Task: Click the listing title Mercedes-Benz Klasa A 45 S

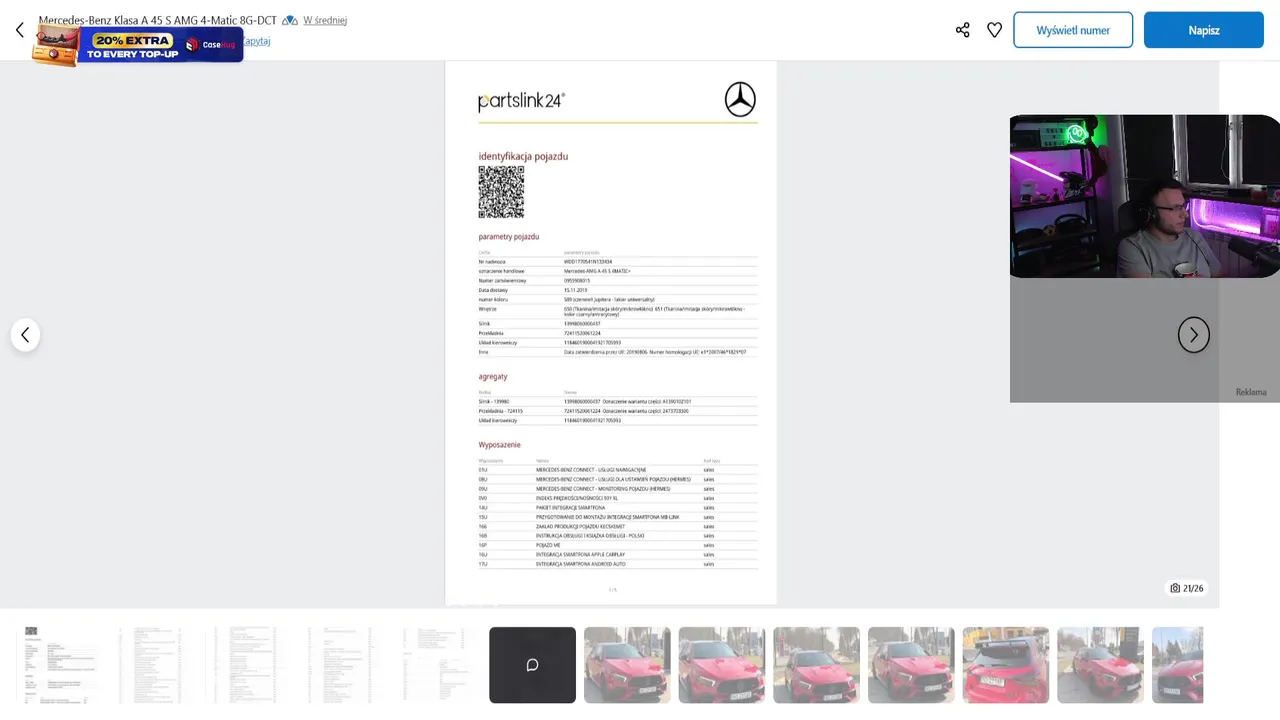Action: click(157, 20)
